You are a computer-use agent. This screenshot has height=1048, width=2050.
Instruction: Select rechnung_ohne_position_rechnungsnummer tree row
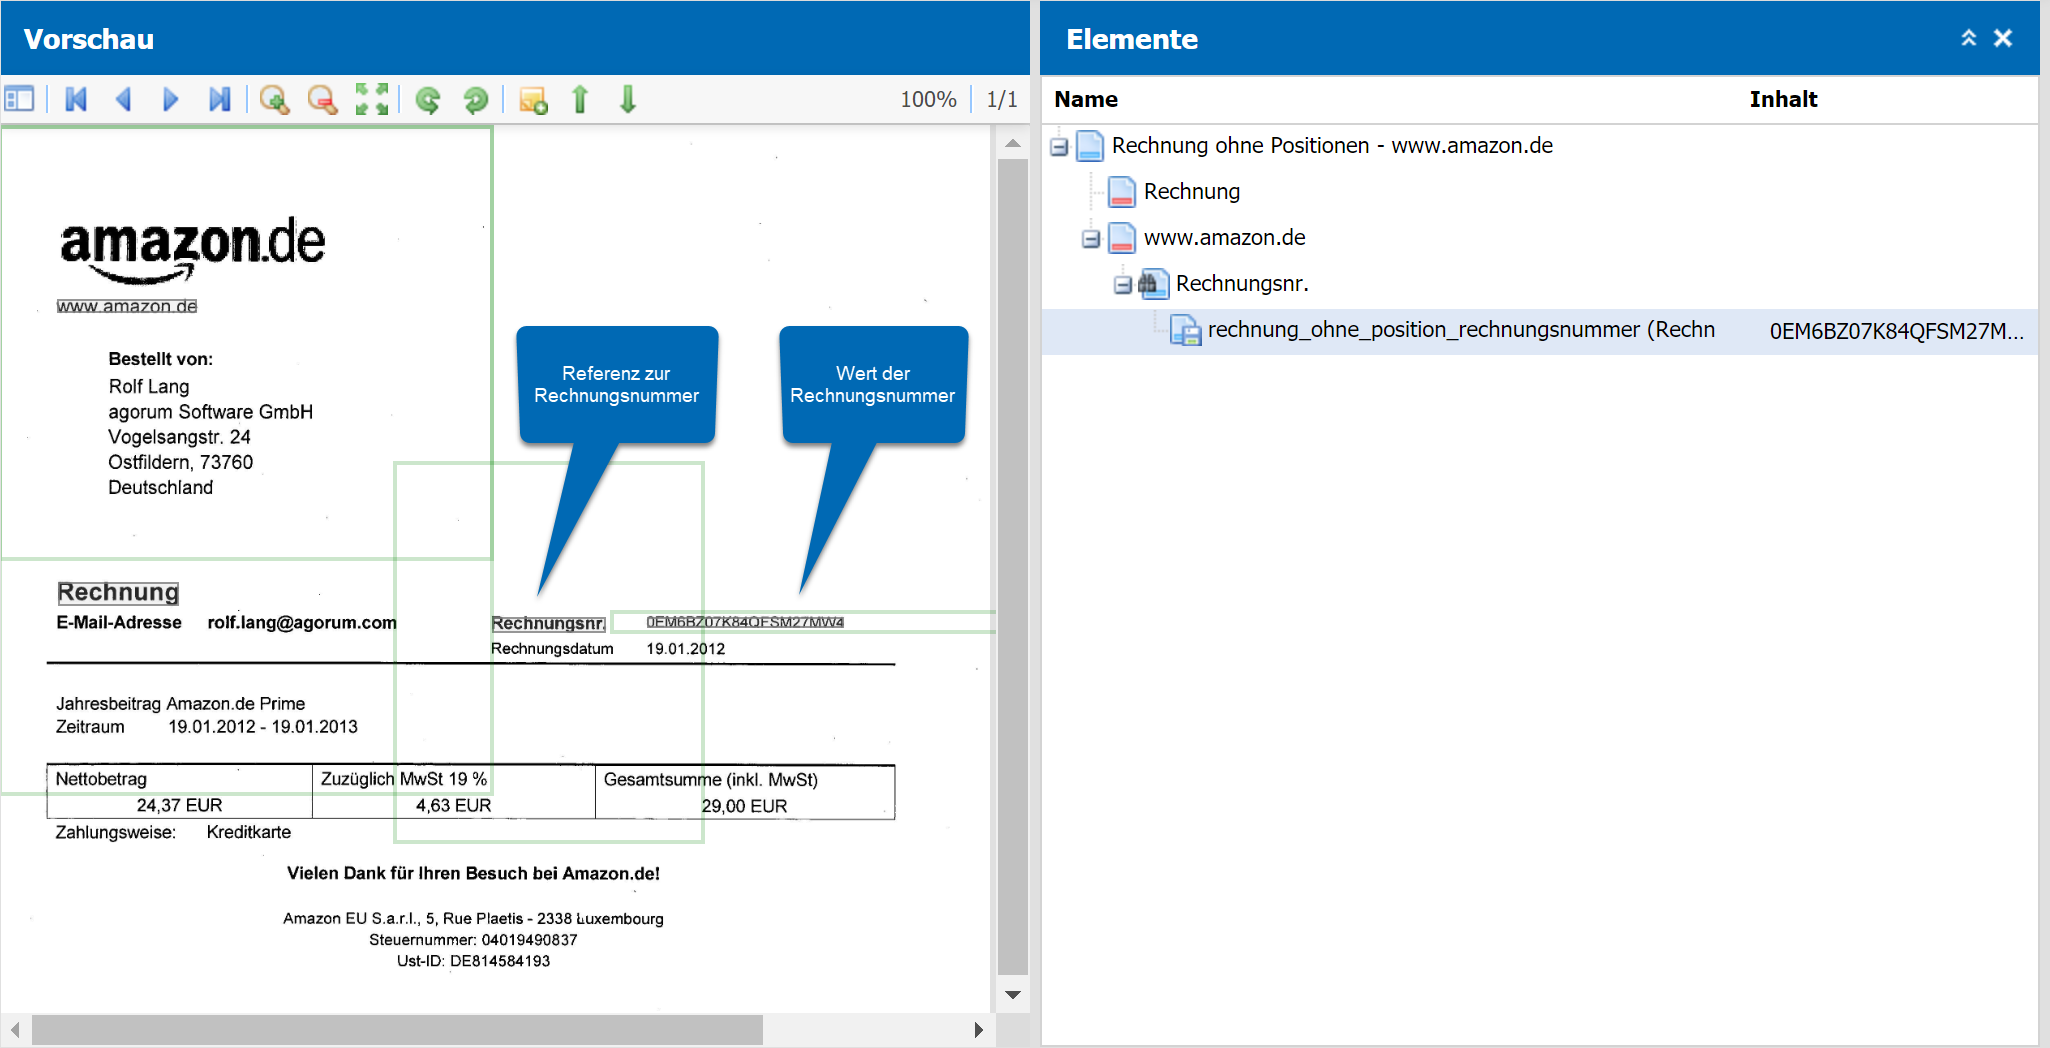[1540, 331]
